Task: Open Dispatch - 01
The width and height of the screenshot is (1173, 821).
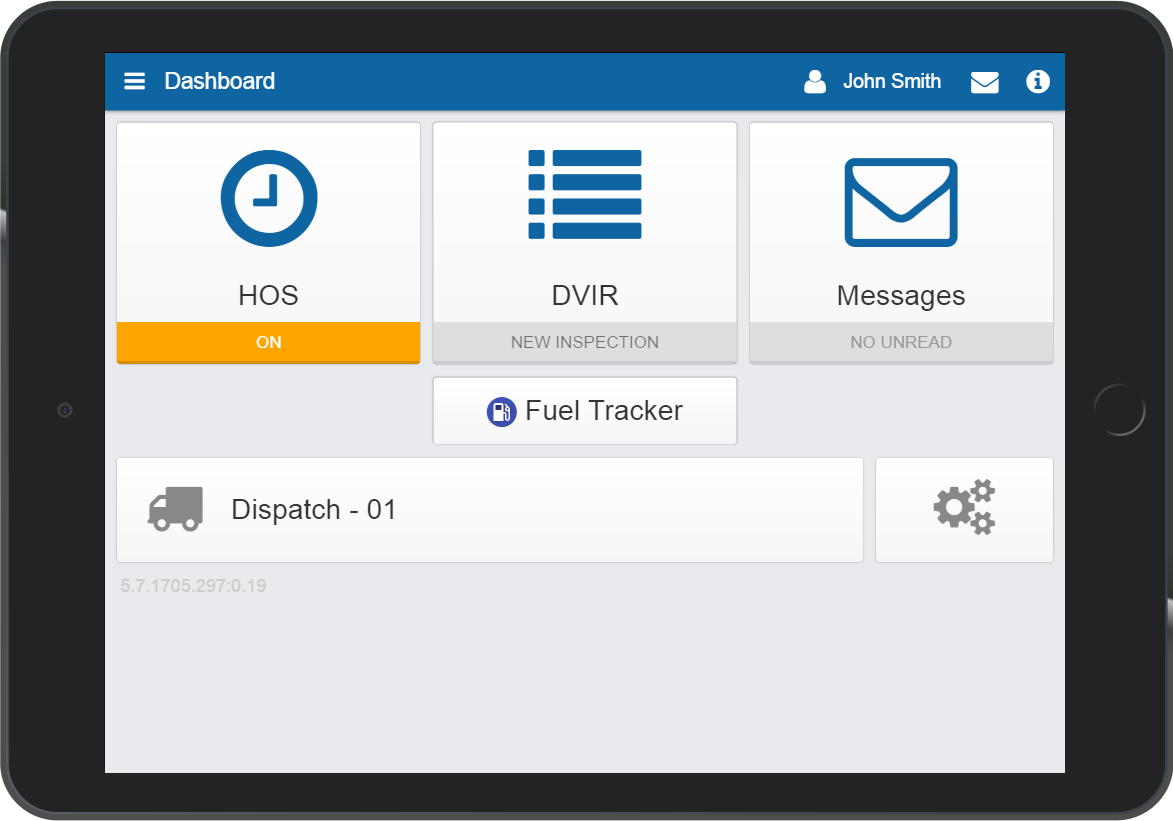Action: (490, 509)
